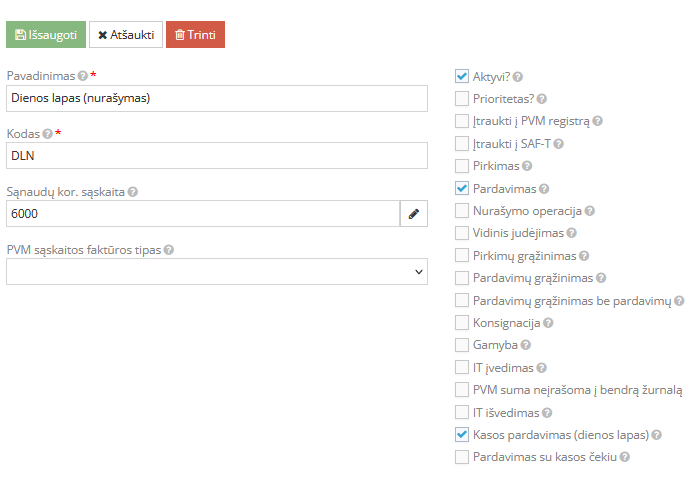
Task: Click help icon next to Pavadinimas label
Action: 82,76
